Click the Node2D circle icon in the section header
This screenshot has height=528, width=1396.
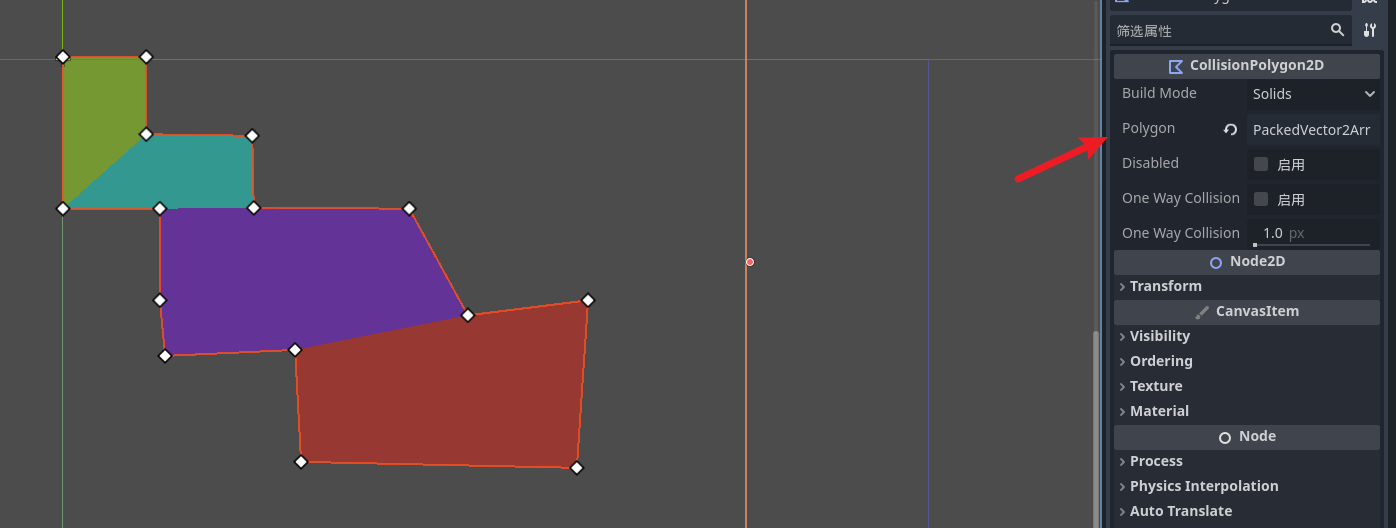(x=1216, y=262)
